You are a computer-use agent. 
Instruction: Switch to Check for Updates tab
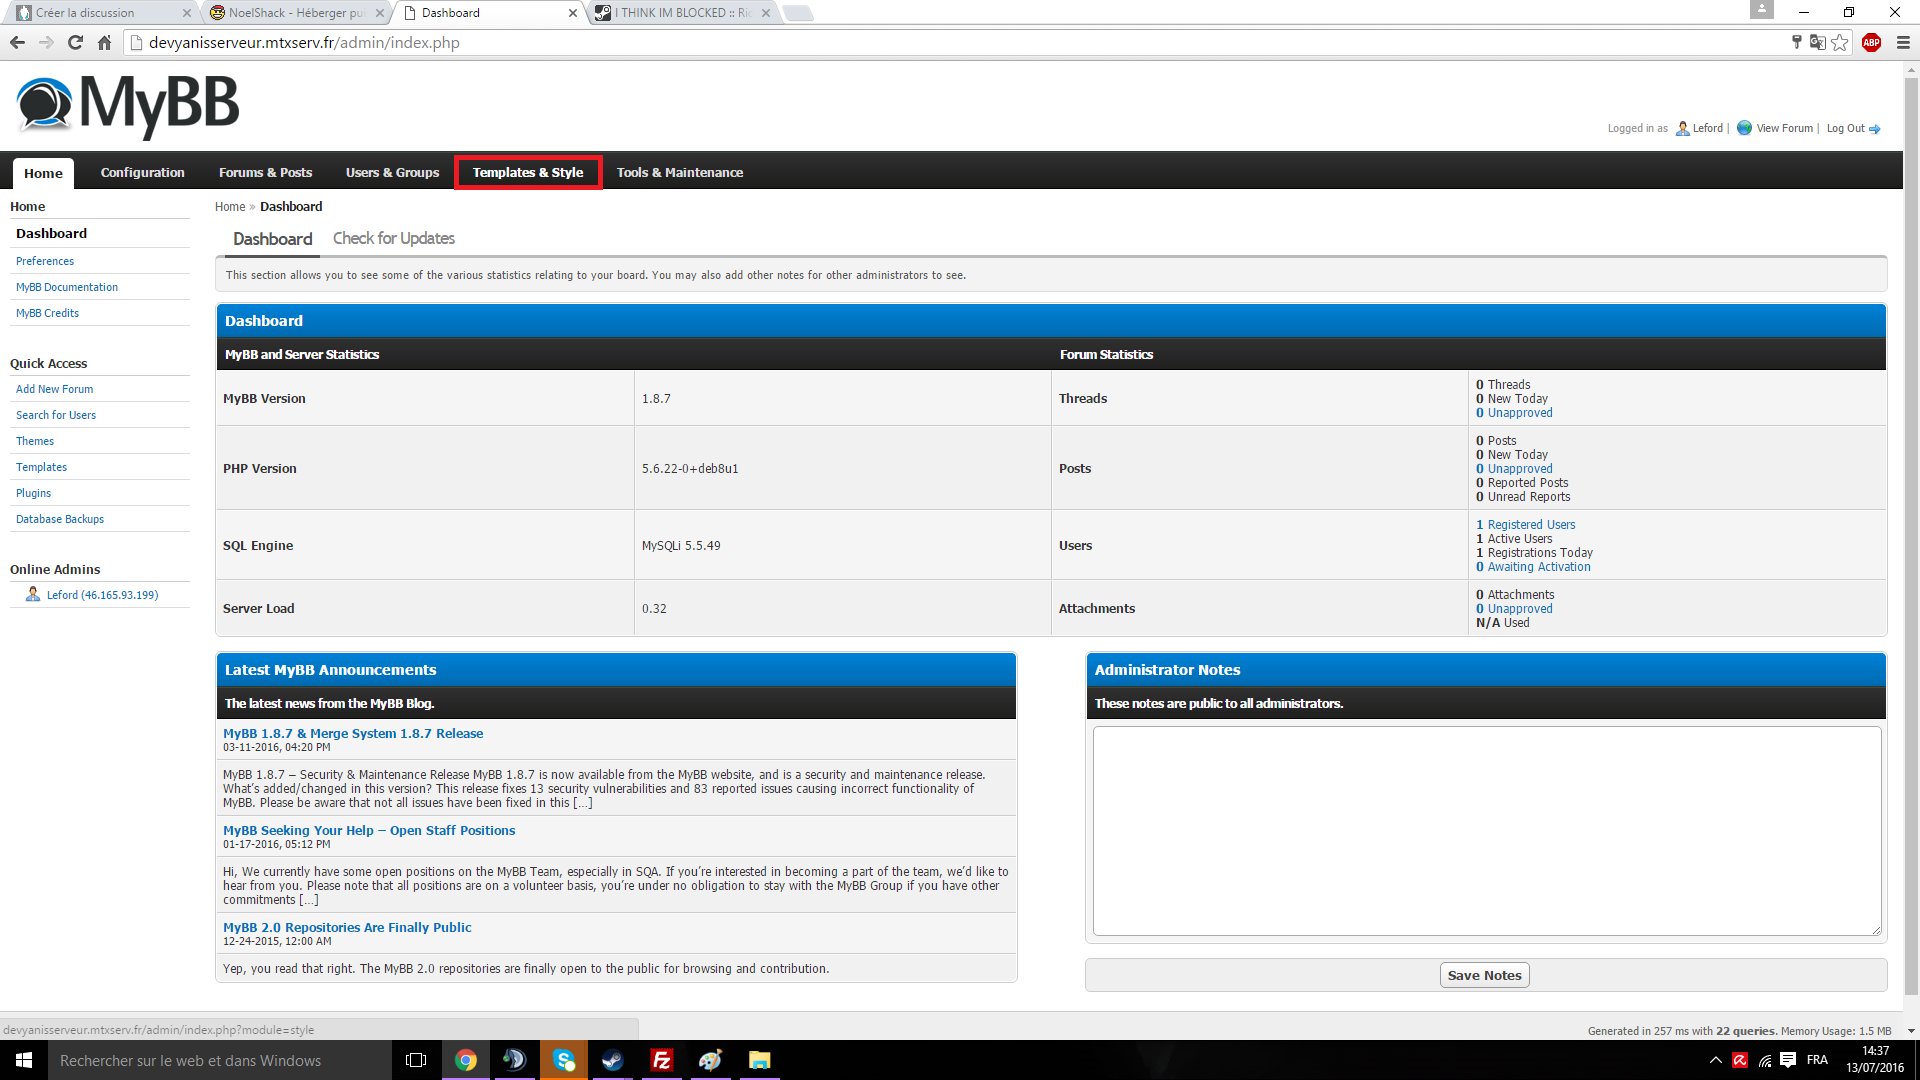[394, 238]
